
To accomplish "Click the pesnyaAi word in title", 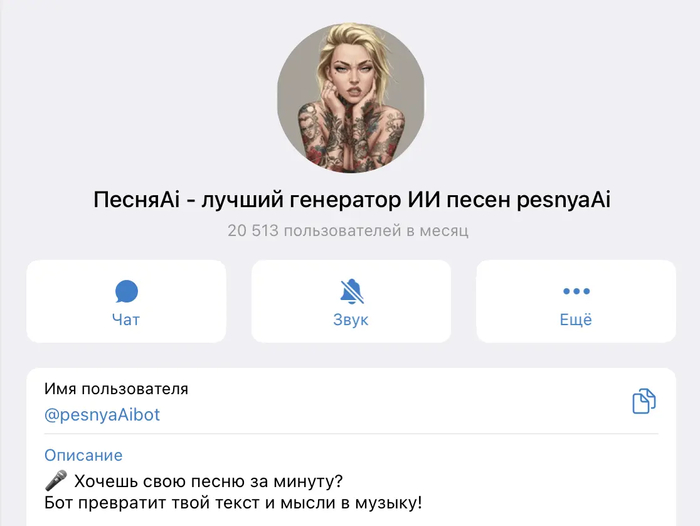I will pyautogui.click(x=564, y=200).
